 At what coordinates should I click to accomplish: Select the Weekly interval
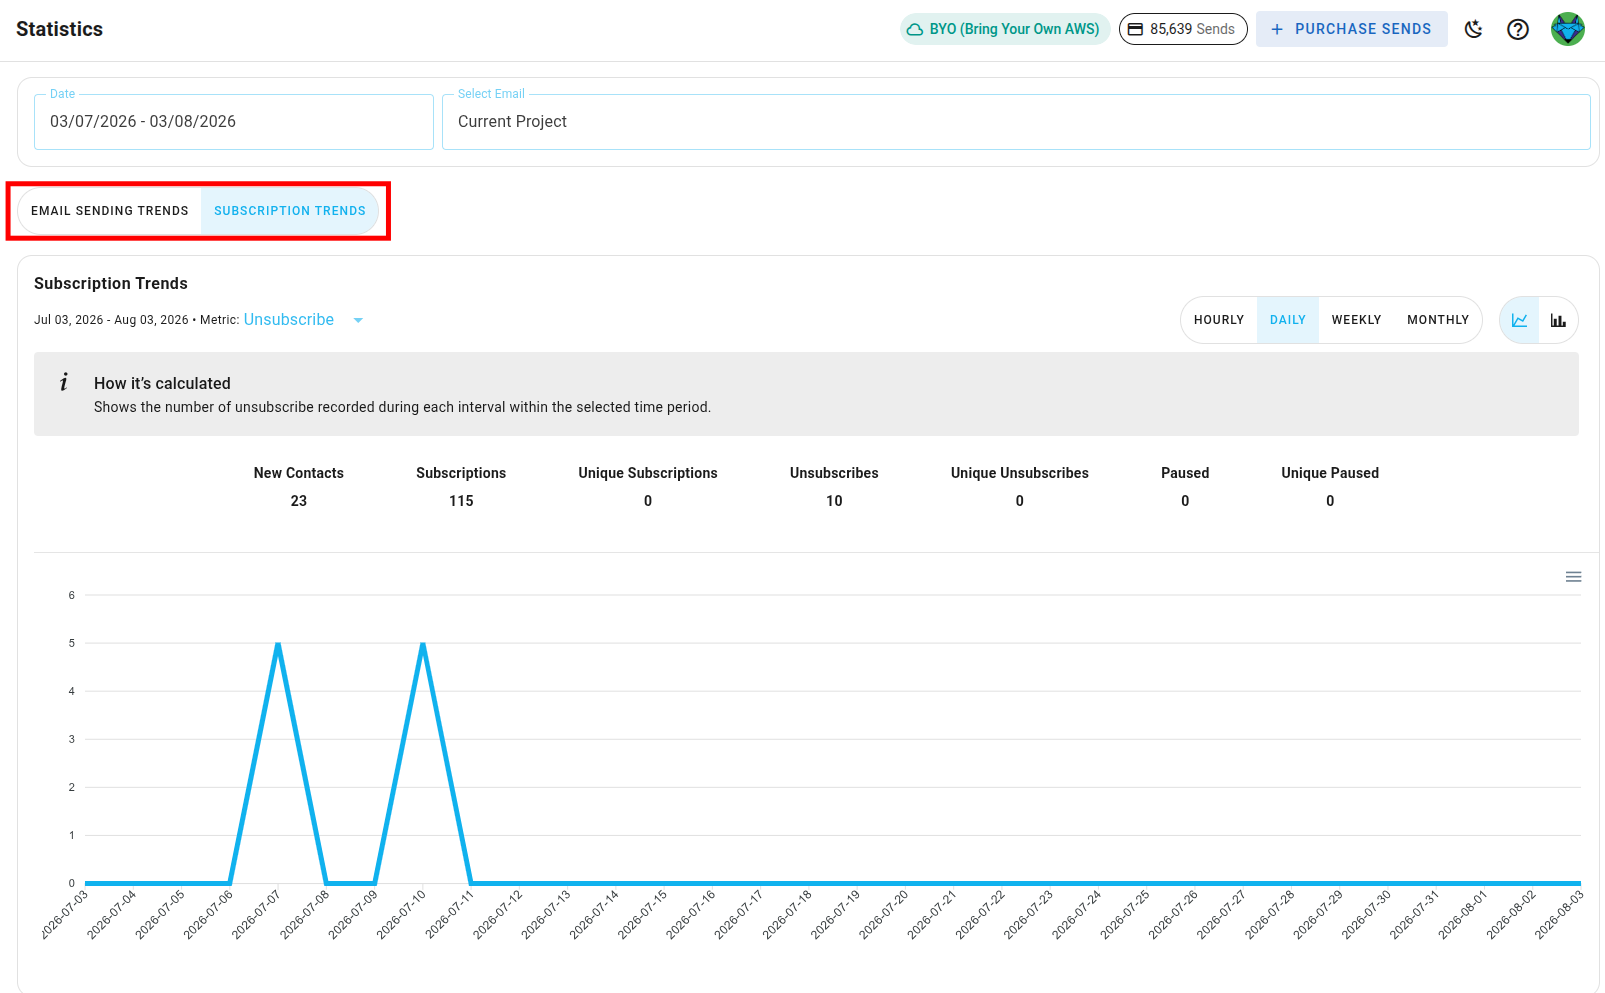point(1356,320)
